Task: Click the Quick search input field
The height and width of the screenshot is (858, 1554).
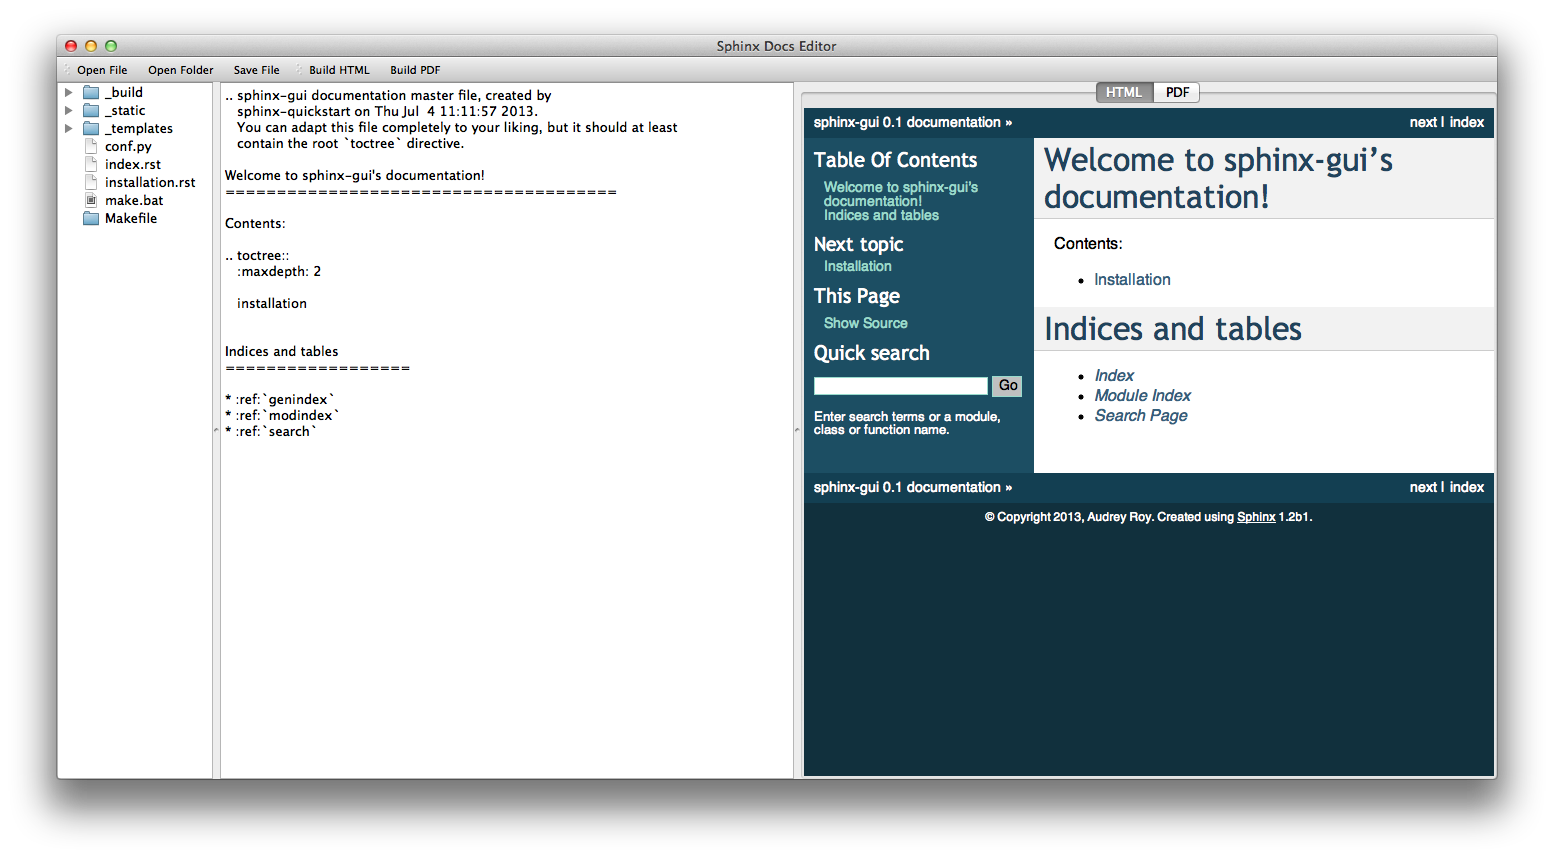Action: pyautogui.click(x=900, y=386)
